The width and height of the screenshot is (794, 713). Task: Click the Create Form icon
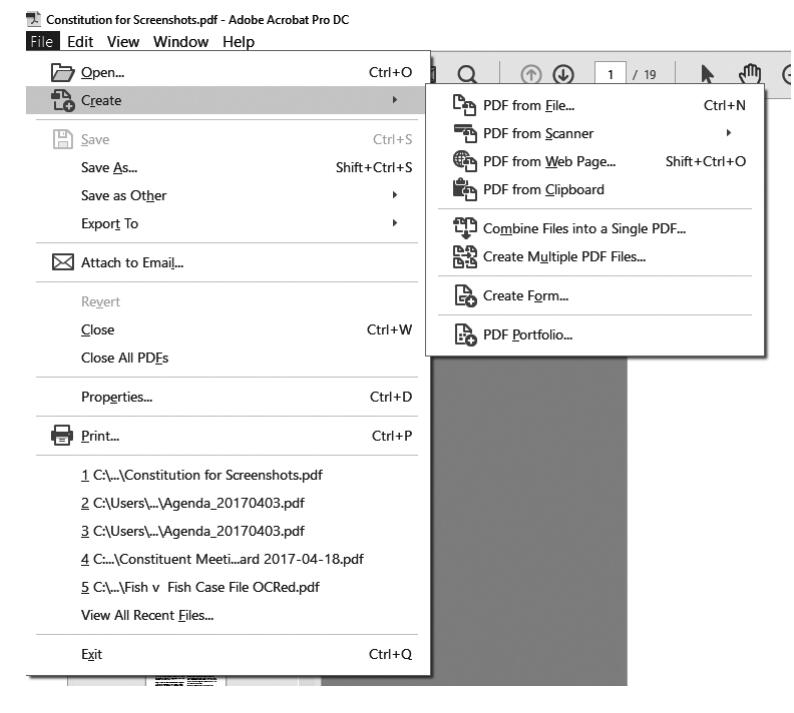coord(465,296)
